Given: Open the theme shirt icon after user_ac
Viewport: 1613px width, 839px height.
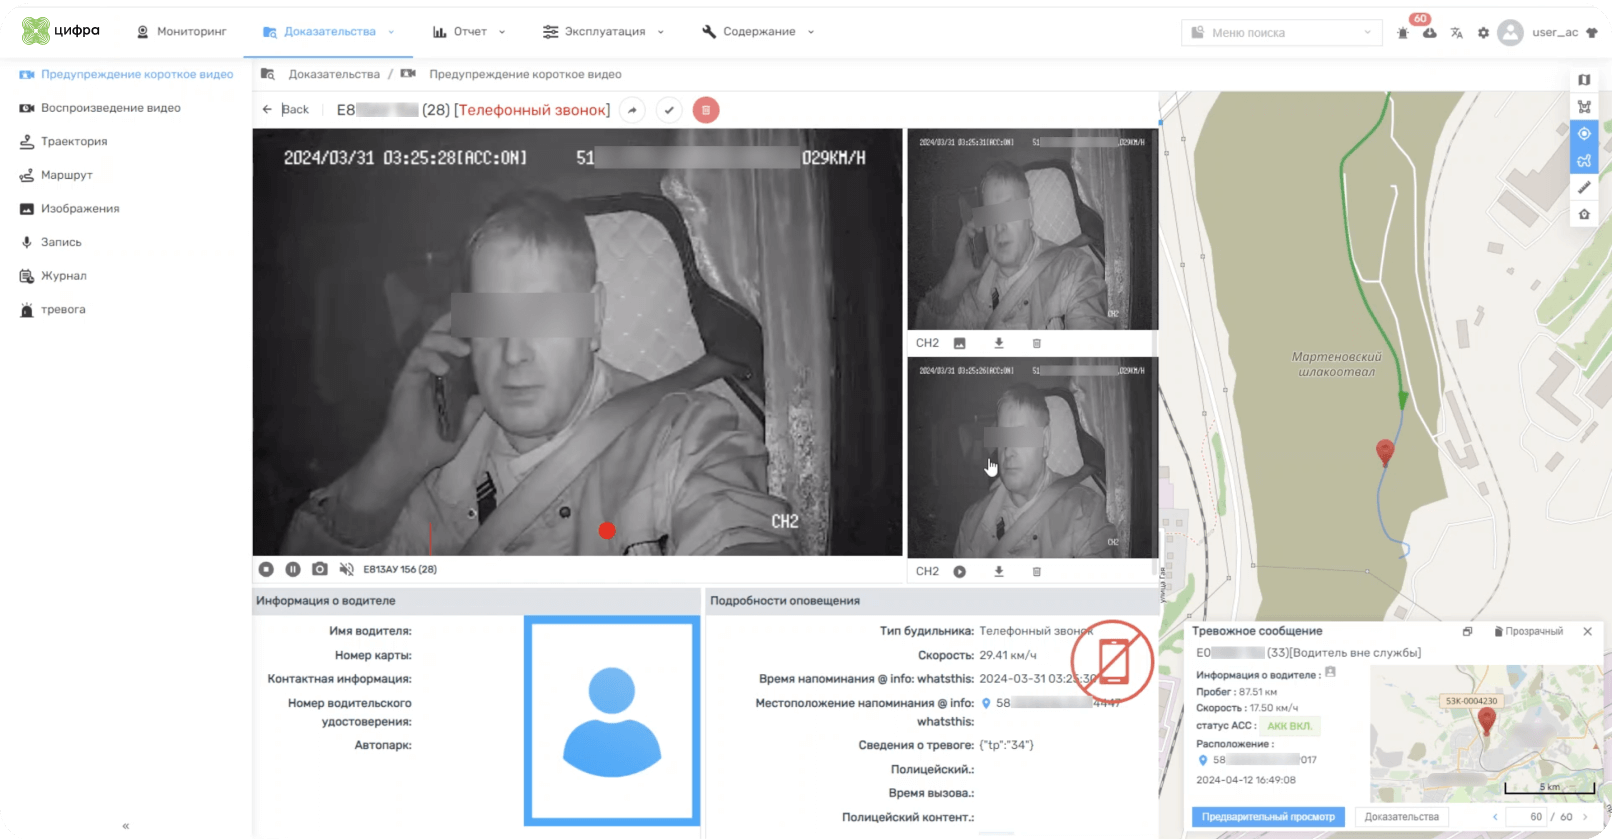Looking at the screenshot, I should pos(1592,32).
